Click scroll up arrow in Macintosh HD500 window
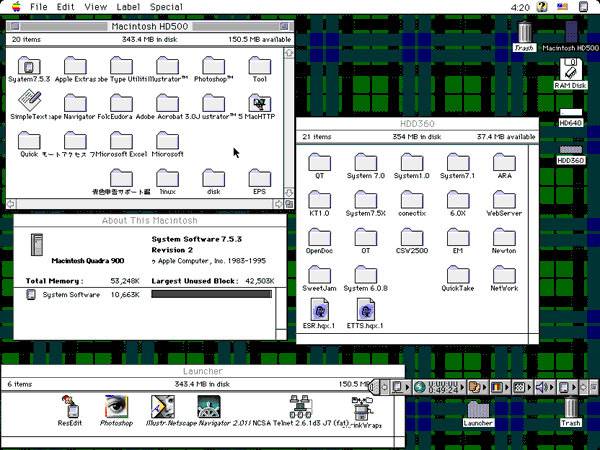This screenshot has width=600, height=450. (x=289, y=53)
